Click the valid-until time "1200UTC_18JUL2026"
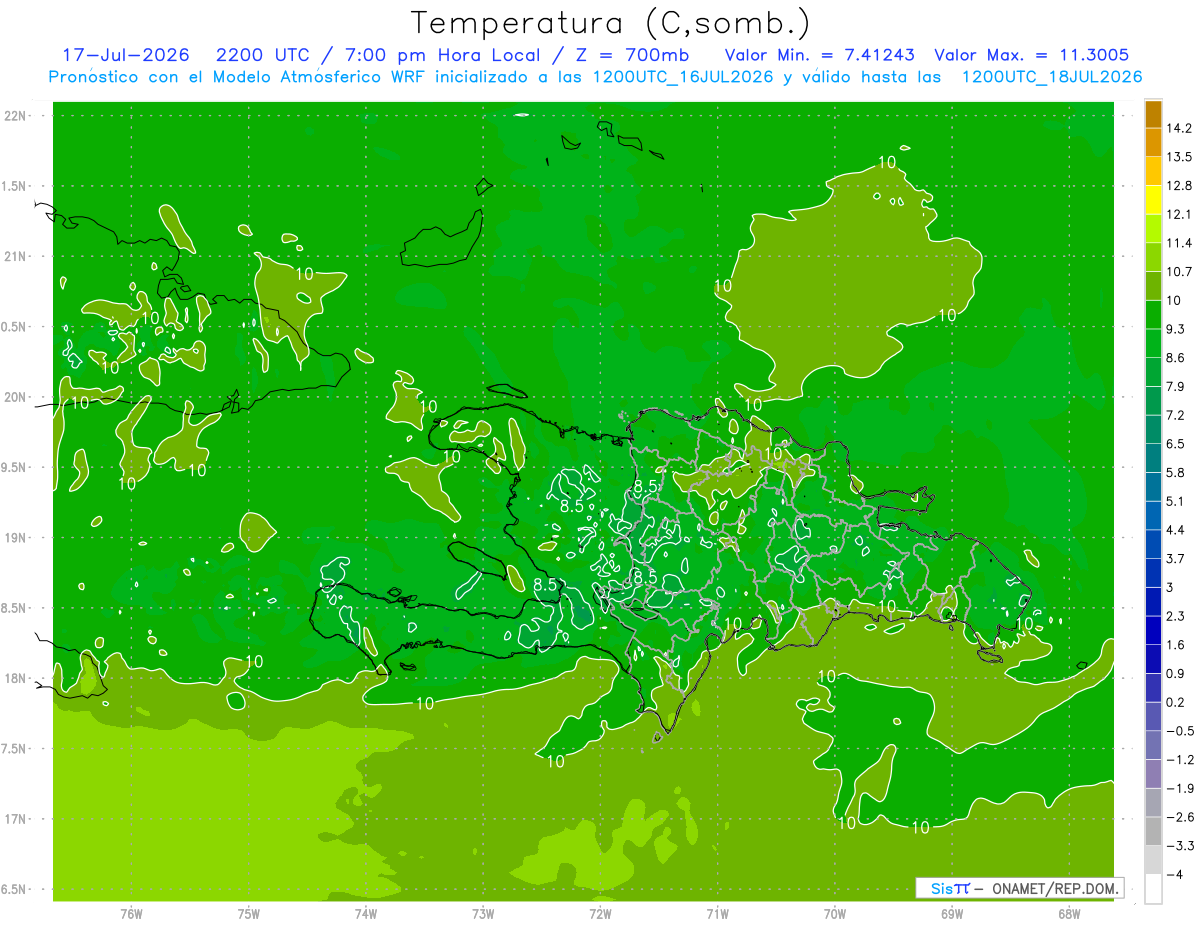 point(1051,77)
